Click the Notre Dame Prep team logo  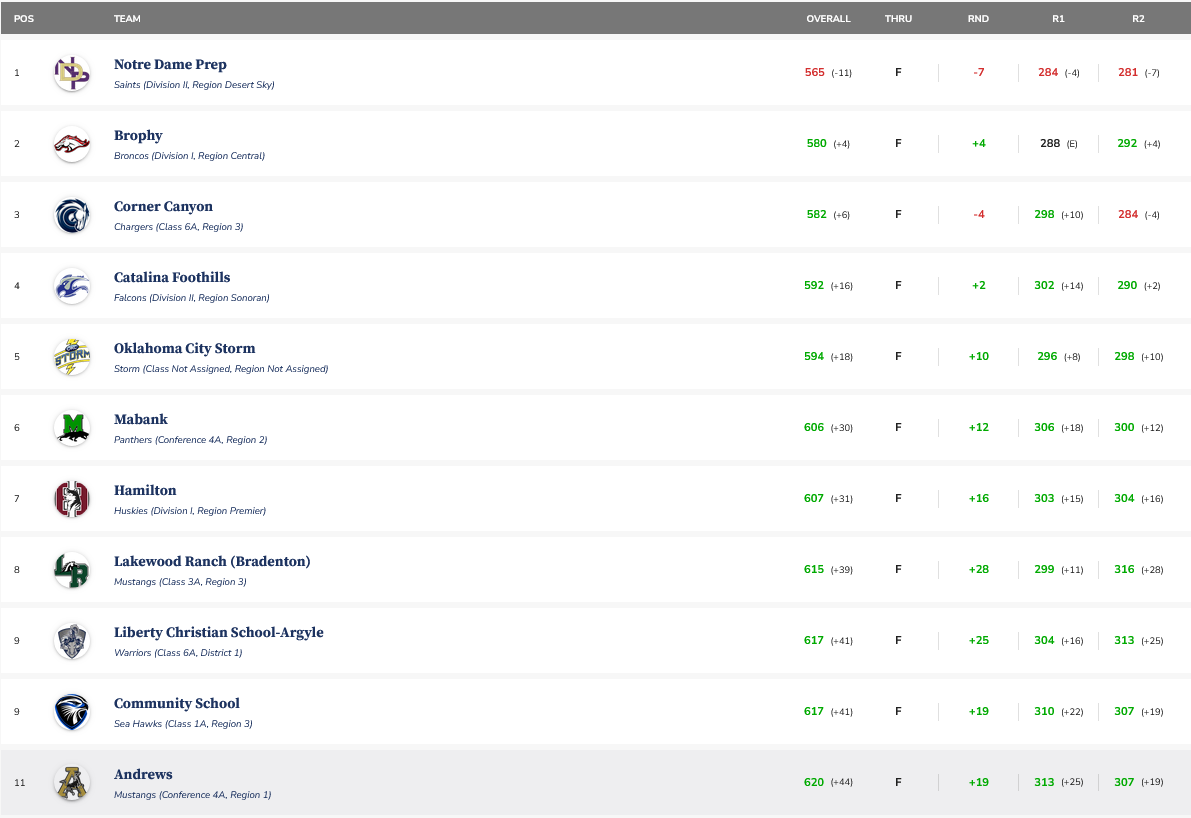point(72,73)
